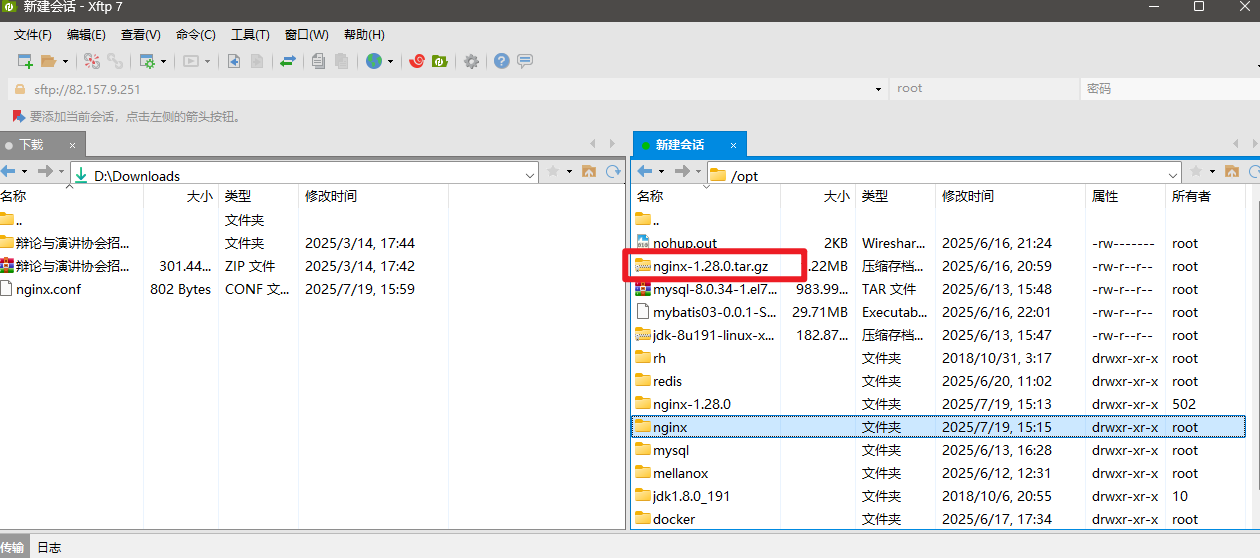This screenshot has width=1260, height=558.
Task: Open remote favorites star dropdown arrow
Action: coord(1213,172)
